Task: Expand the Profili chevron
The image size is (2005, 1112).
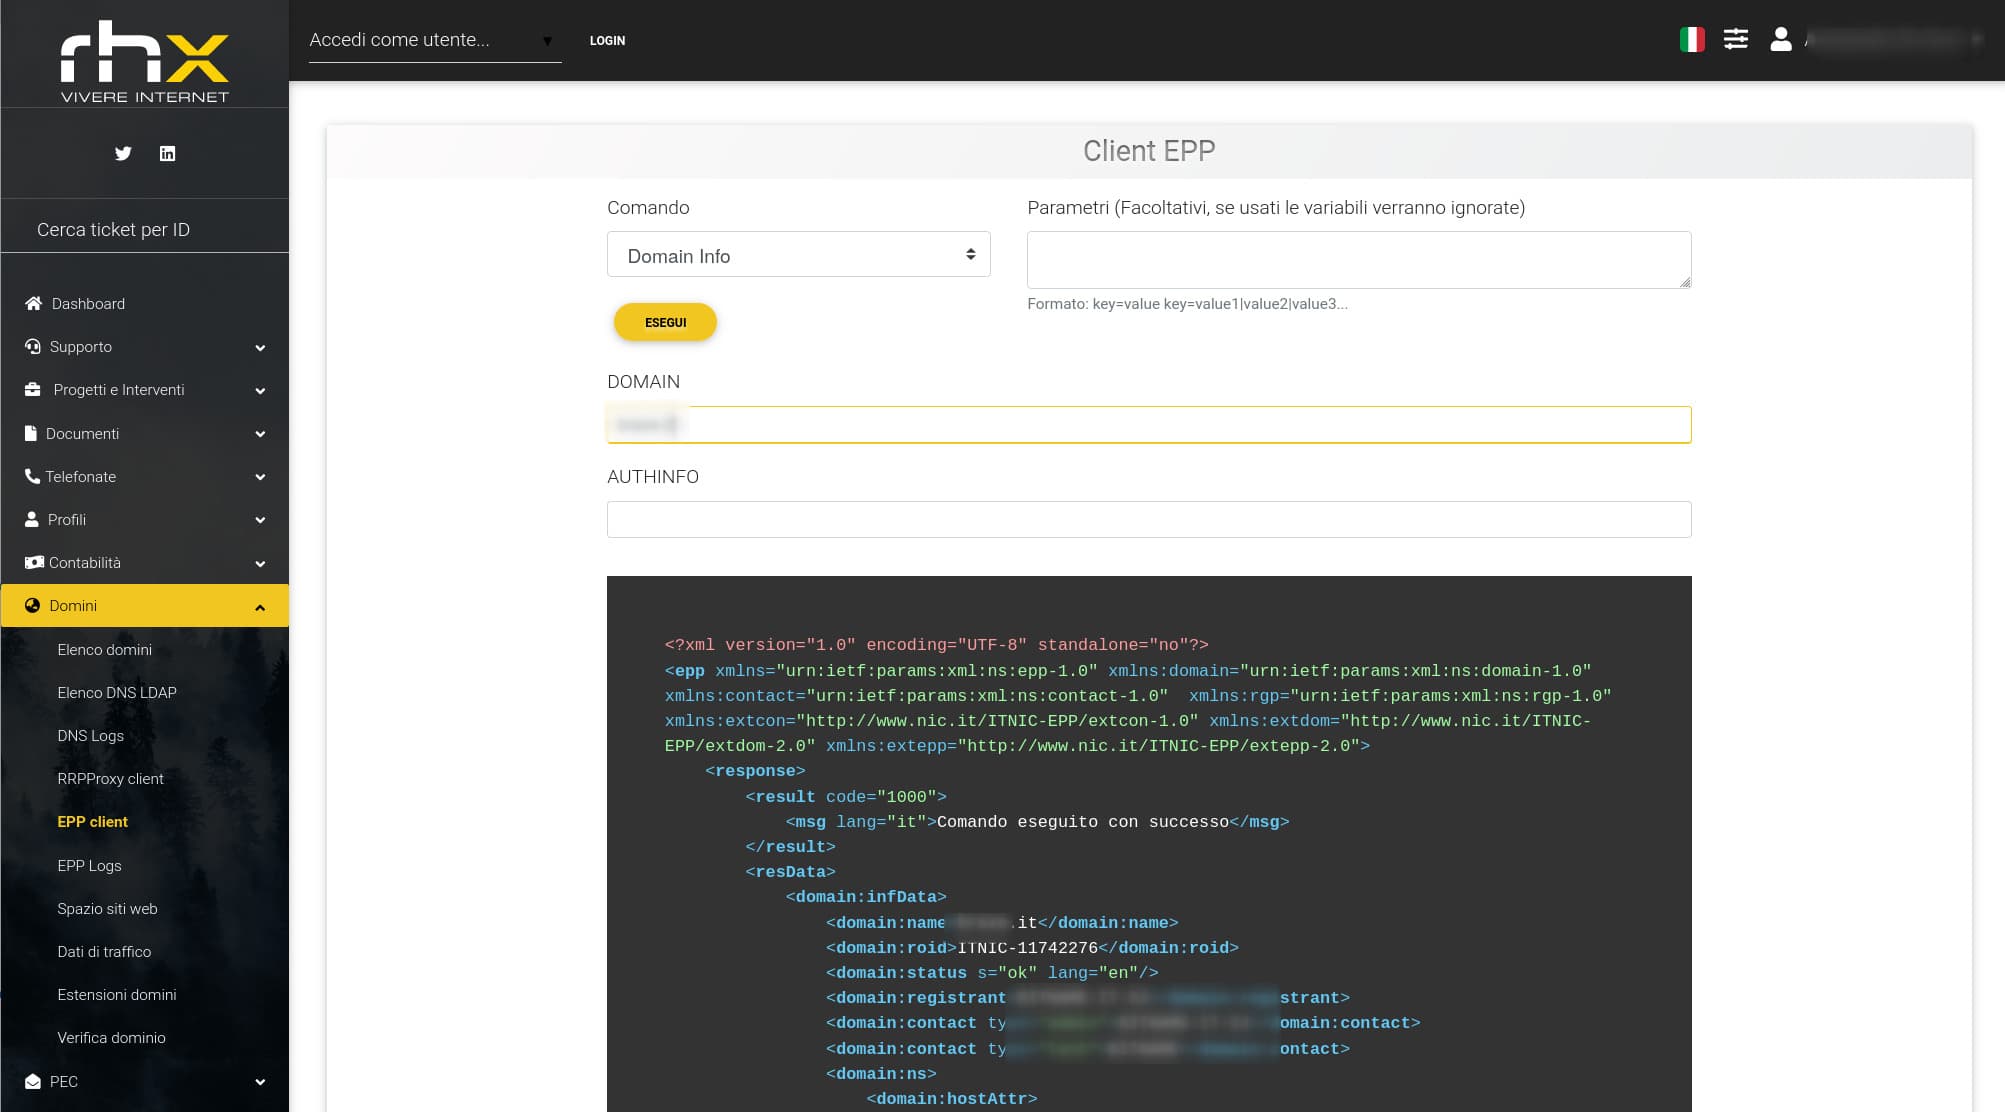Action: pos(260,520)
